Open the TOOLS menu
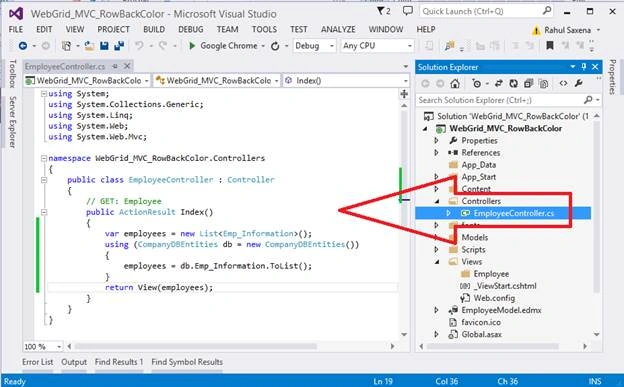 click(x=264, y=29)
